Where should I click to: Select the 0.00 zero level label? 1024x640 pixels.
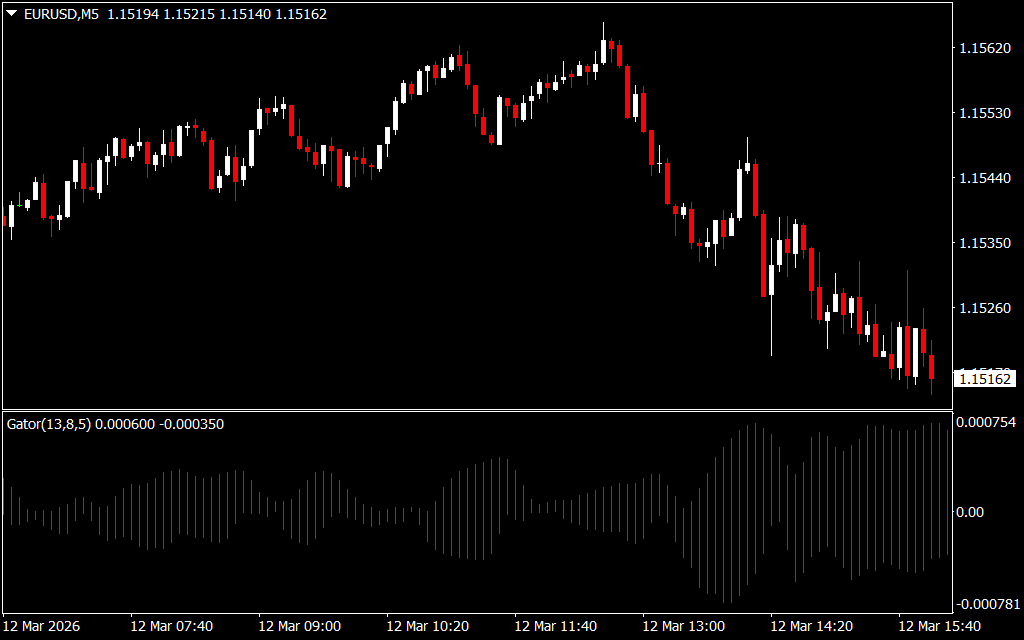970,512
